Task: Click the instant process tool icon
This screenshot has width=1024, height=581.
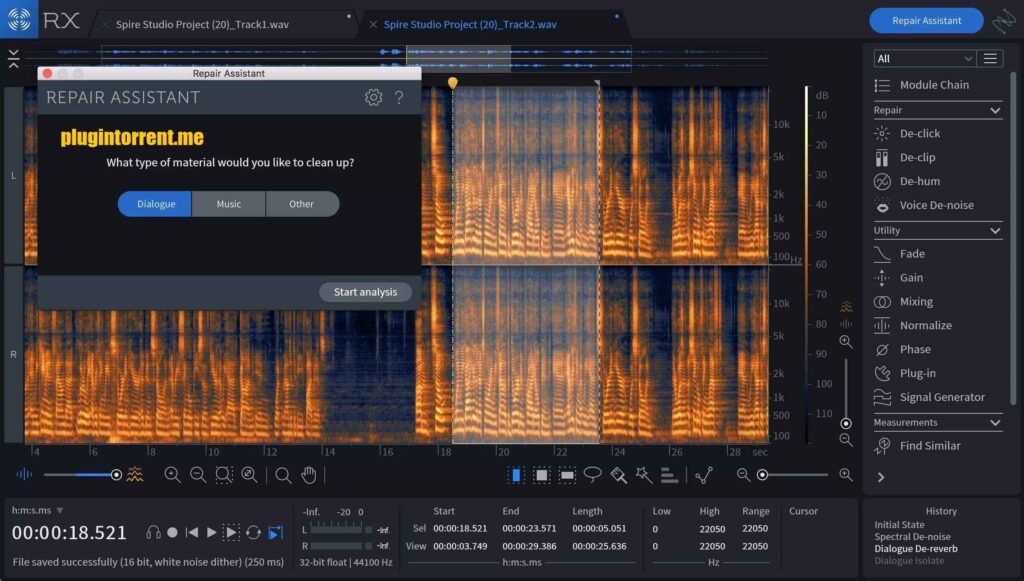Action: tap(704, 475)
